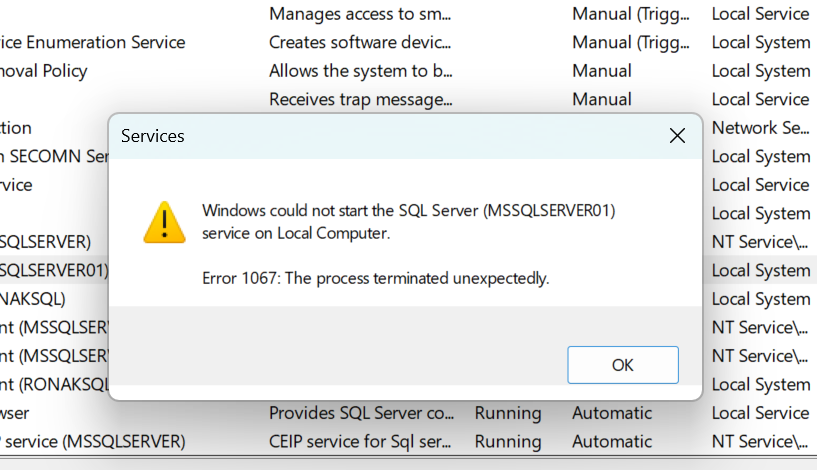
Task: Select the SECOMN Service row name
Action: click(x=54, y=156)
